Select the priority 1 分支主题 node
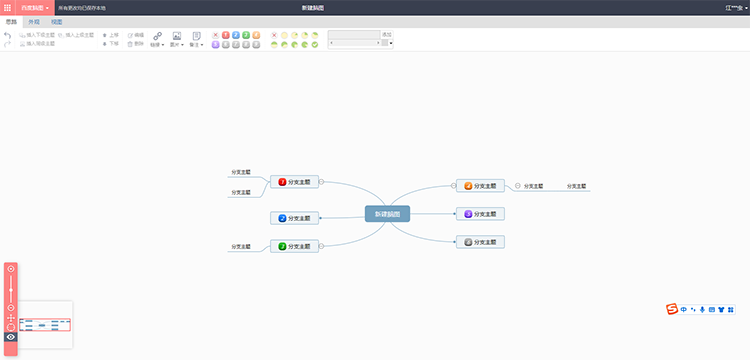This screenshot has height=360, width=750. [x=294, y=182]
